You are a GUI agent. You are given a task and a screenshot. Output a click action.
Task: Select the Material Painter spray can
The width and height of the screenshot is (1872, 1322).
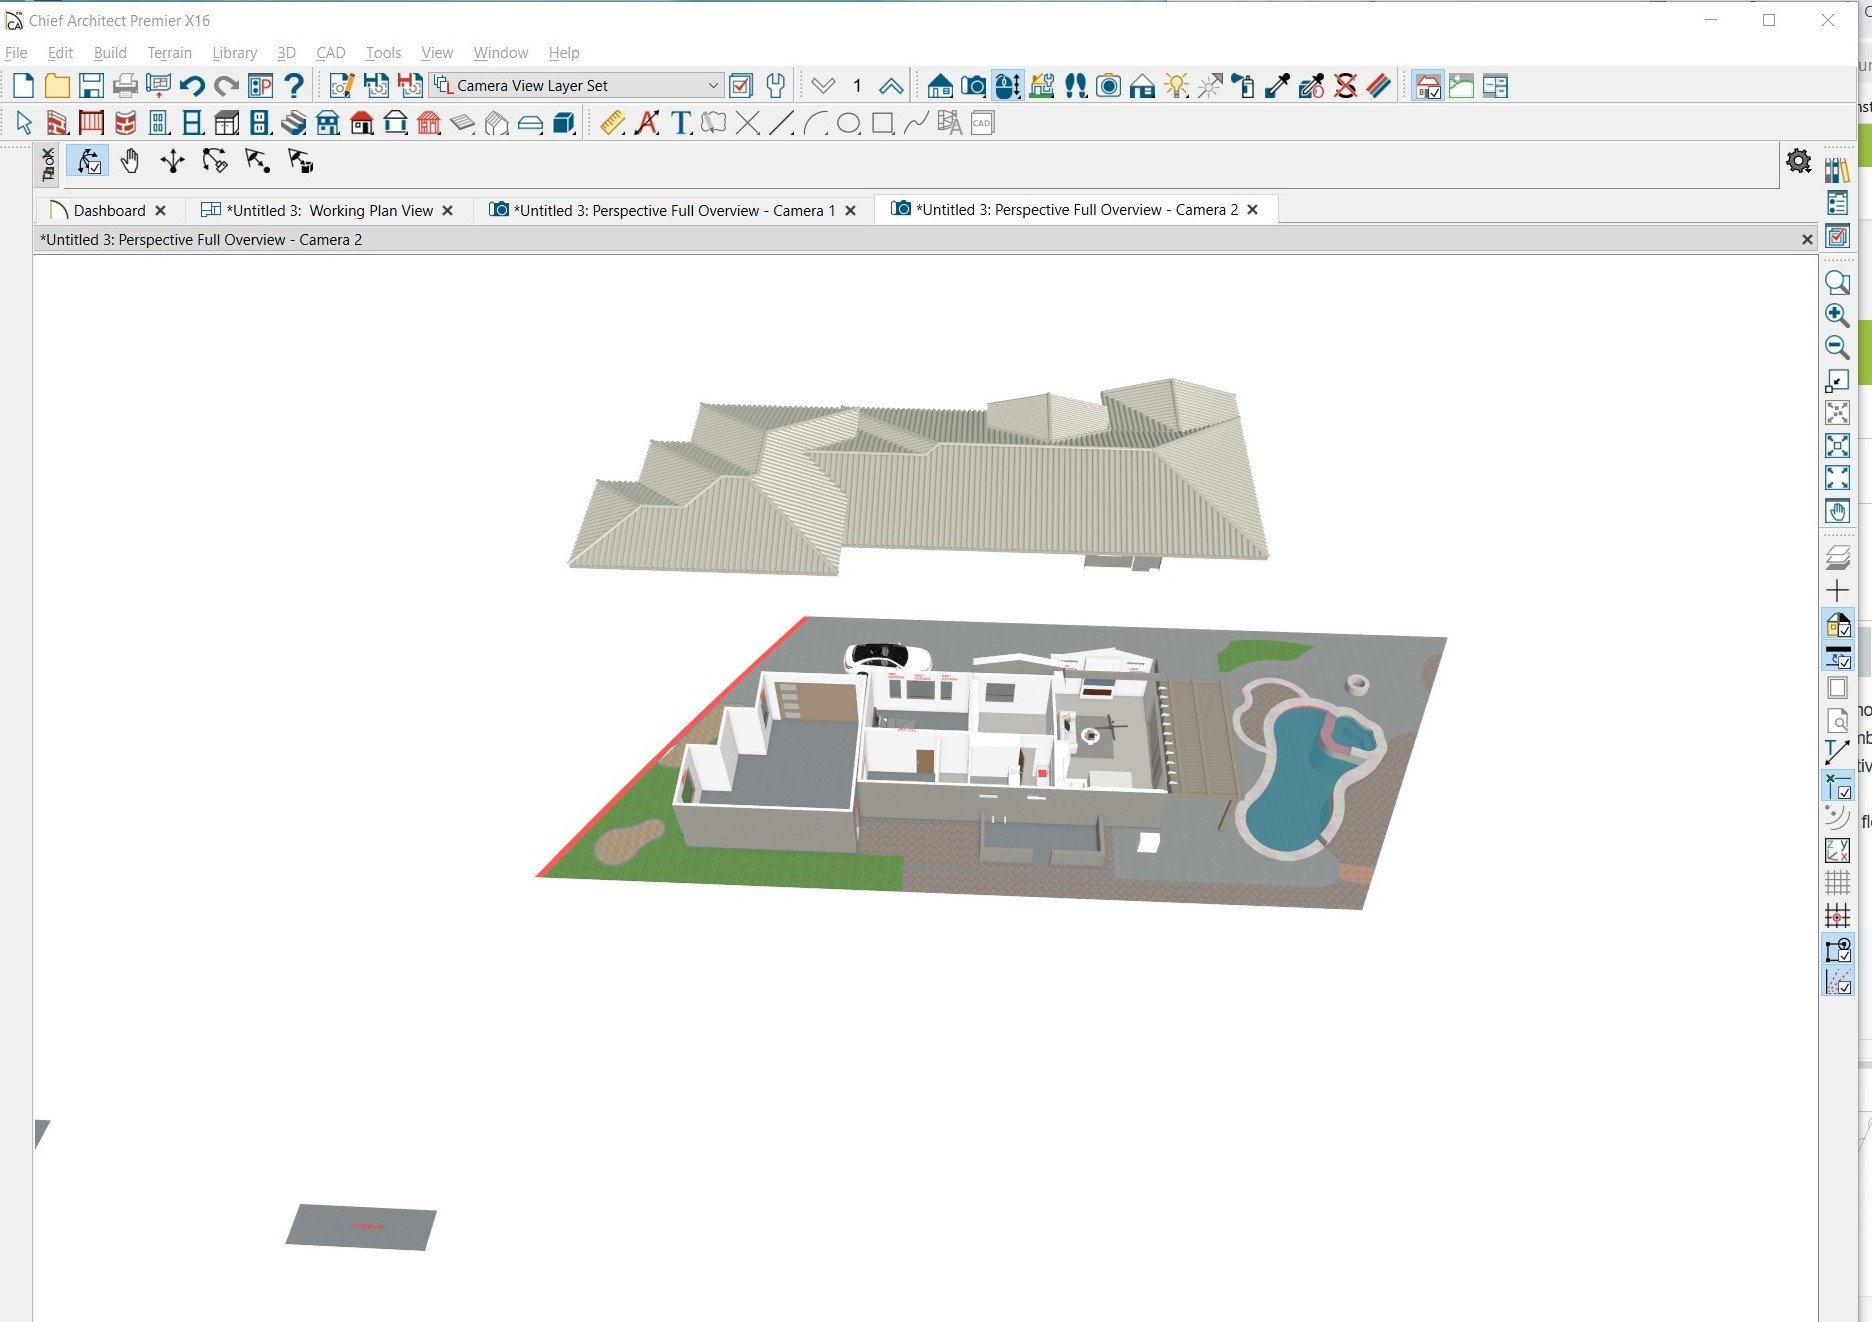click(x=1243, y=86)
